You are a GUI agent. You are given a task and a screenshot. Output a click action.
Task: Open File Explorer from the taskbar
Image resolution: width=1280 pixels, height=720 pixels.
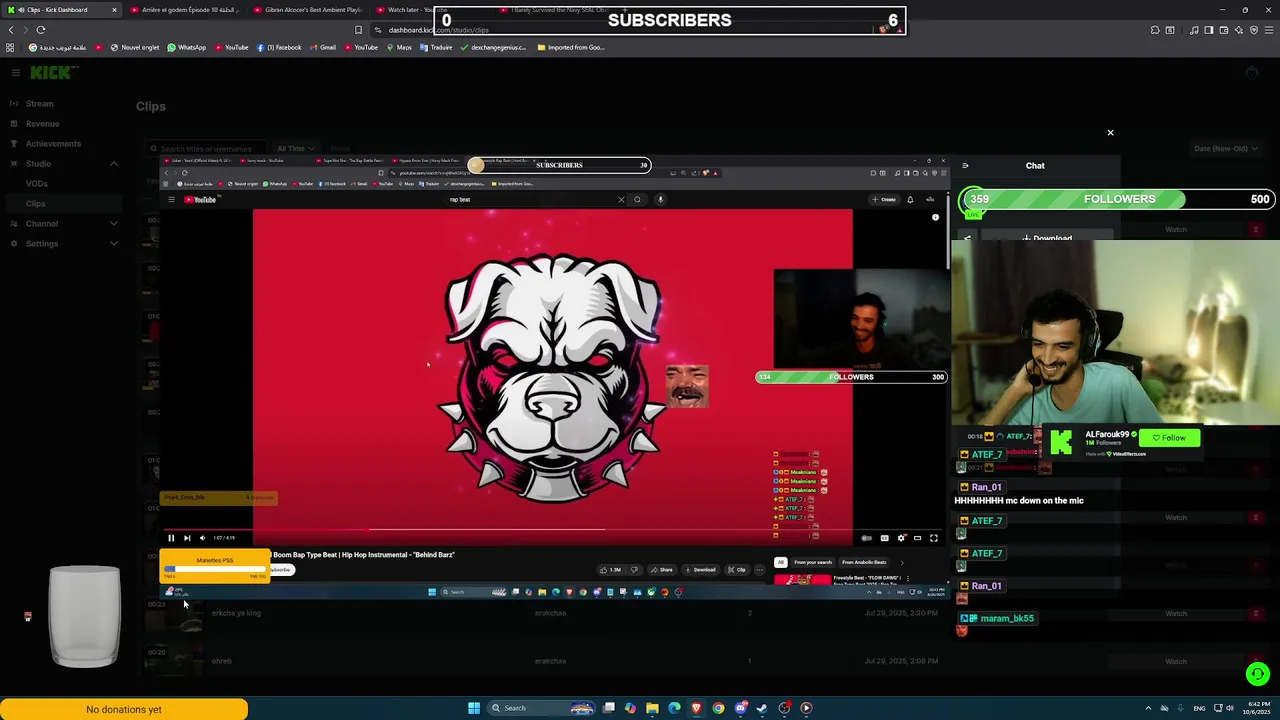click(x=652, y=708)
